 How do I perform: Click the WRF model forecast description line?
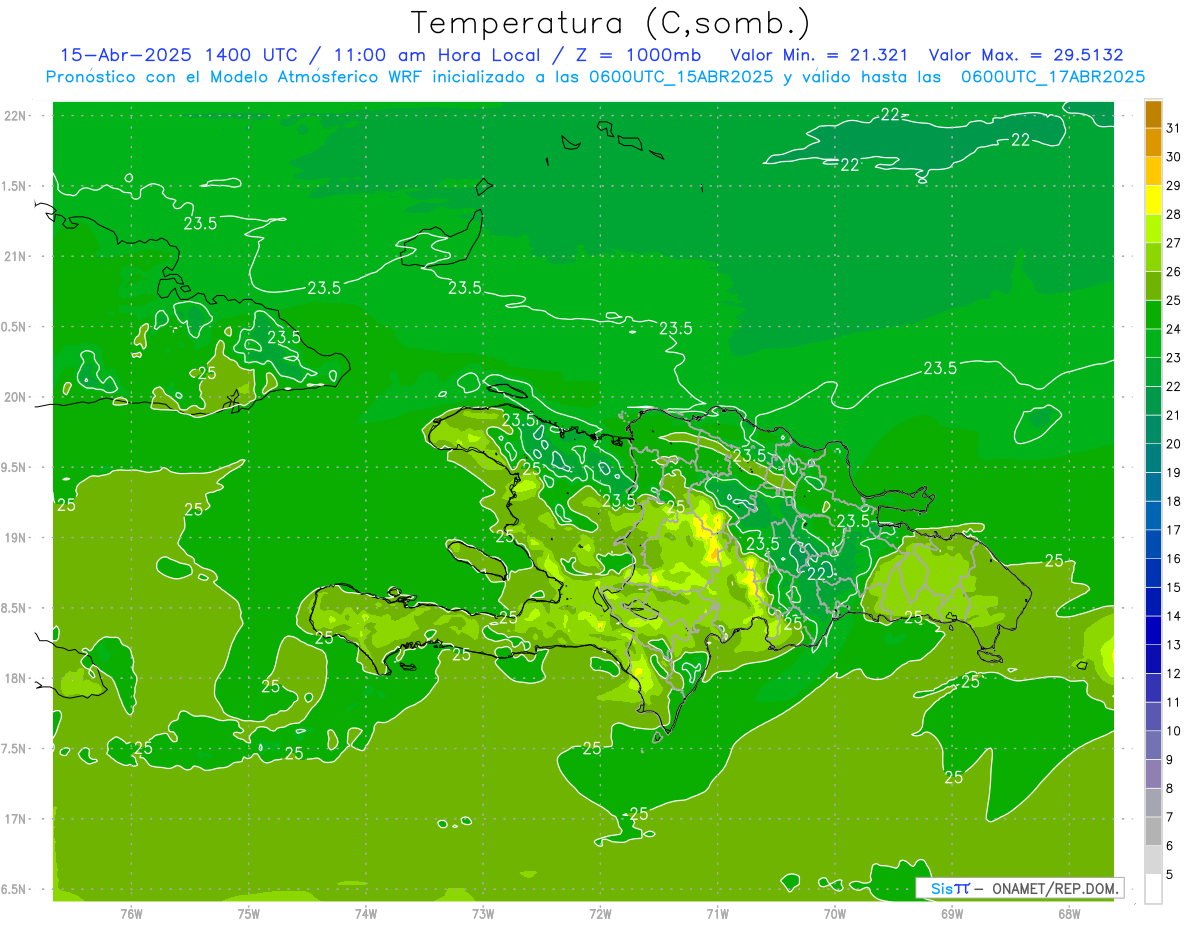595,77
